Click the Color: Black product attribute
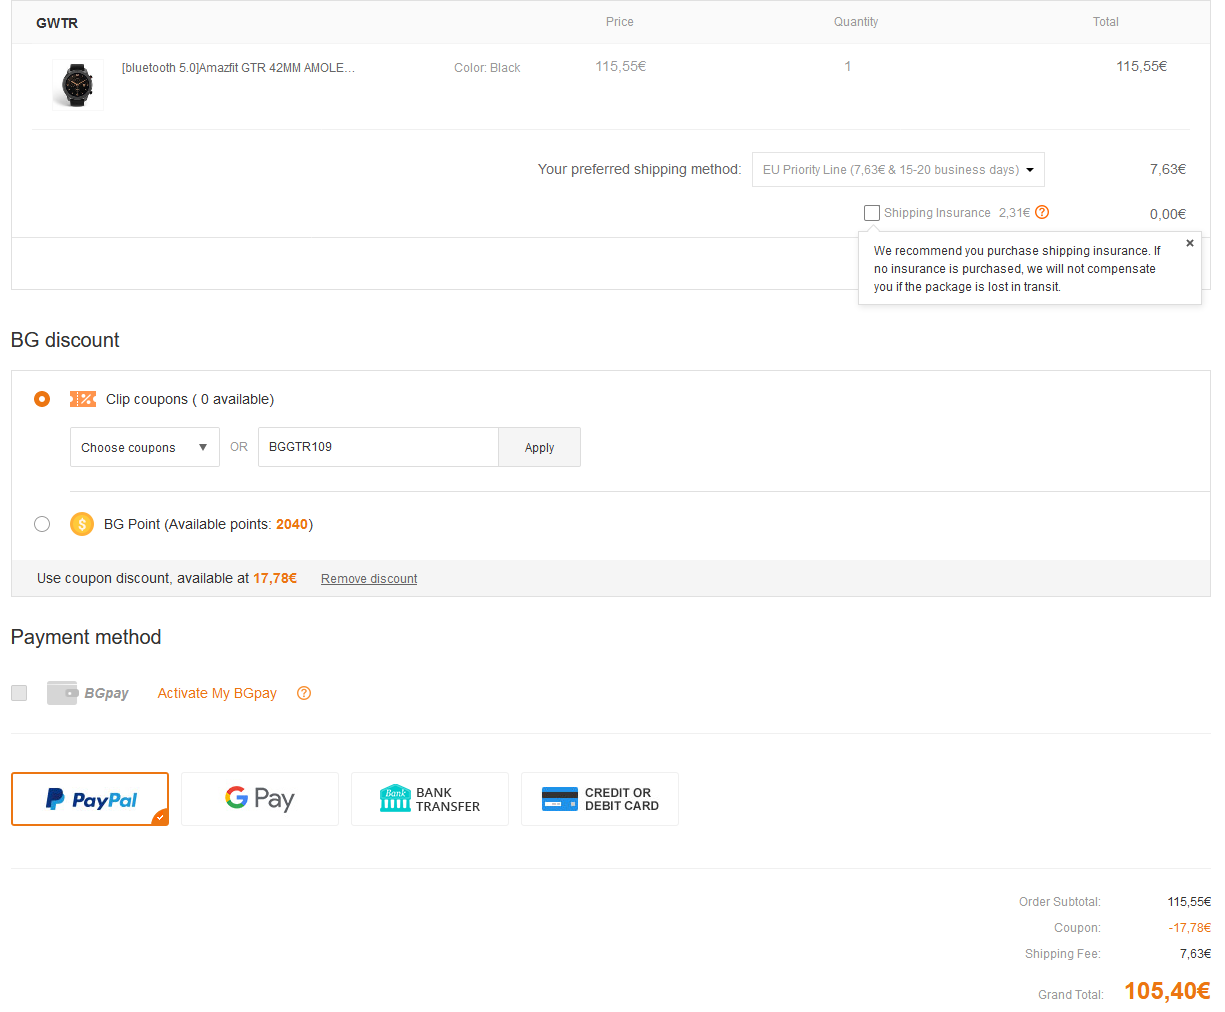1225x1012 pixels. [487, 68]
